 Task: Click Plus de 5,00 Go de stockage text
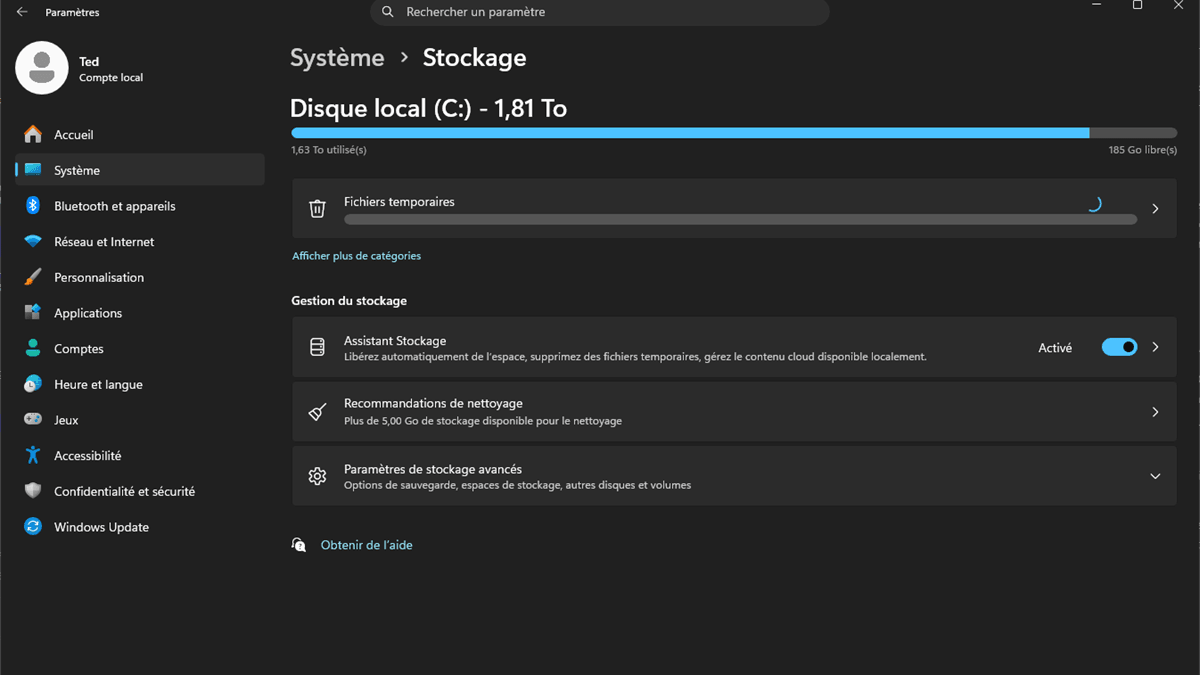(x=483, y=421)
